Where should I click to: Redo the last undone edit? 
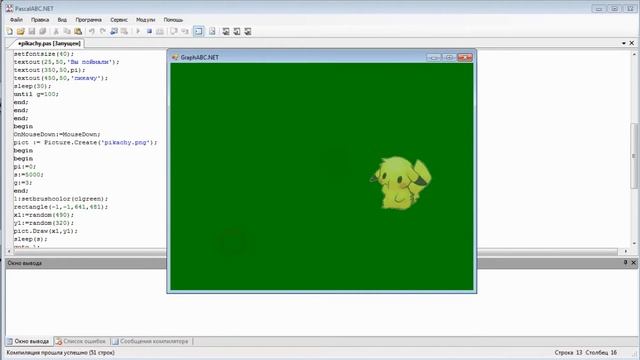click(103, 31)
